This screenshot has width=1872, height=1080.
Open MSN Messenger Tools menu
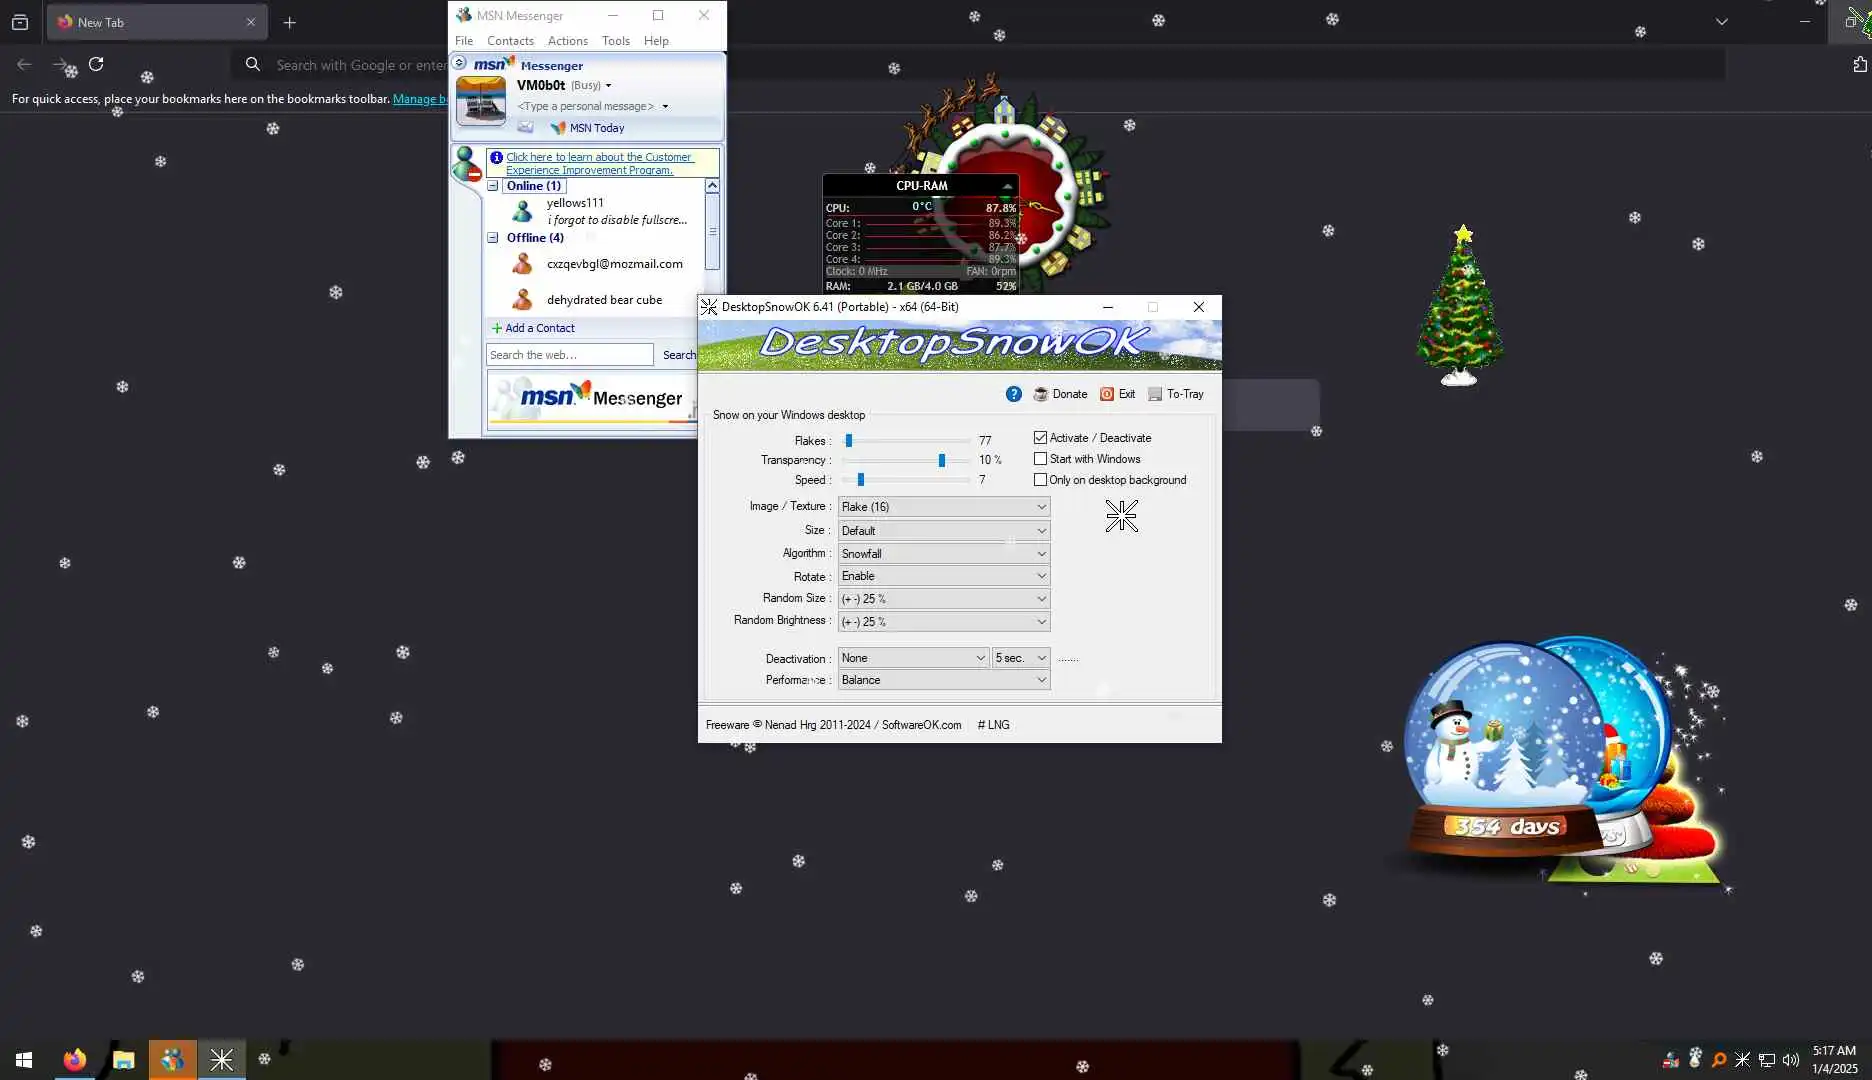[x=616, y=41]
